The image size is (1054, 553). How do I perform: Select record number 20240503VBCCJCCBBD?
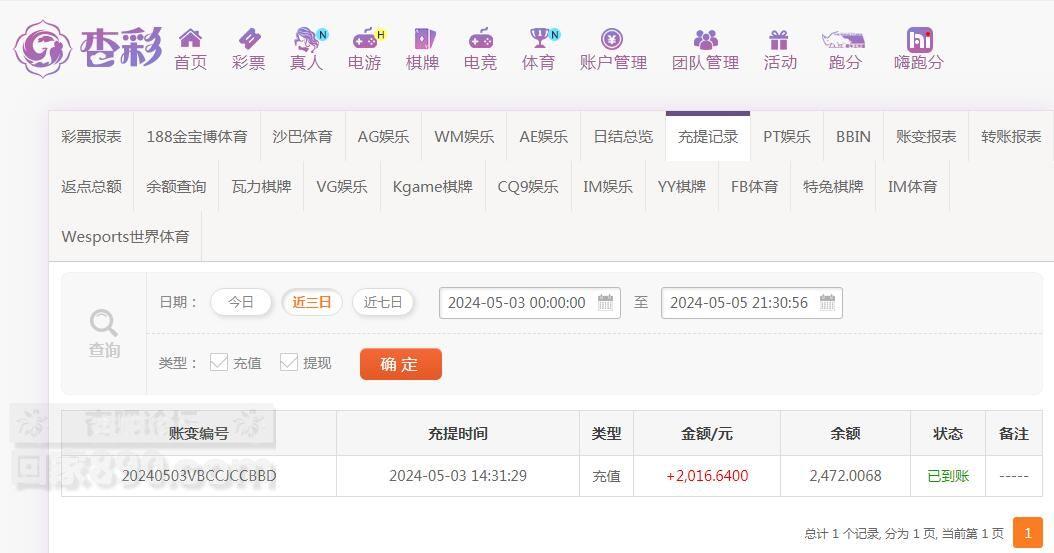click(x=199, y=476)
